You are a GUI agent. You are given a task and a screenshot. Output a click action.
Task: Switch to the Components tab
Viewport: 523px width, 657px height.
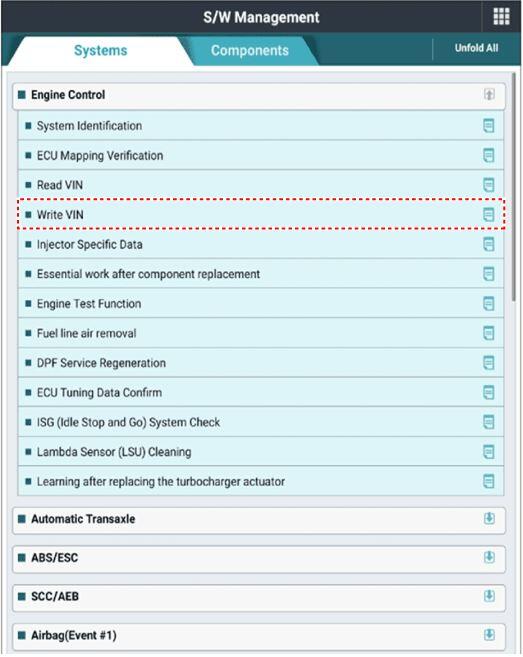(x=250, y=51)
